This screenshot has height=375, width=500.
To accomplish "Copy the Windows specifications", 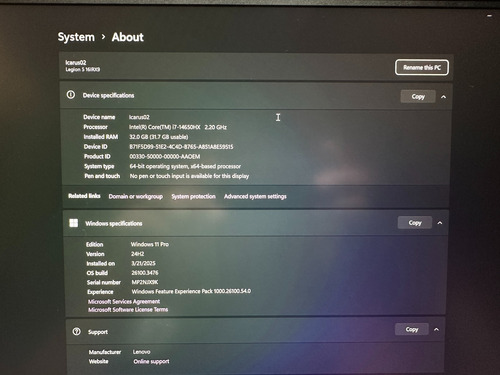I will click(x=415, y=223).
